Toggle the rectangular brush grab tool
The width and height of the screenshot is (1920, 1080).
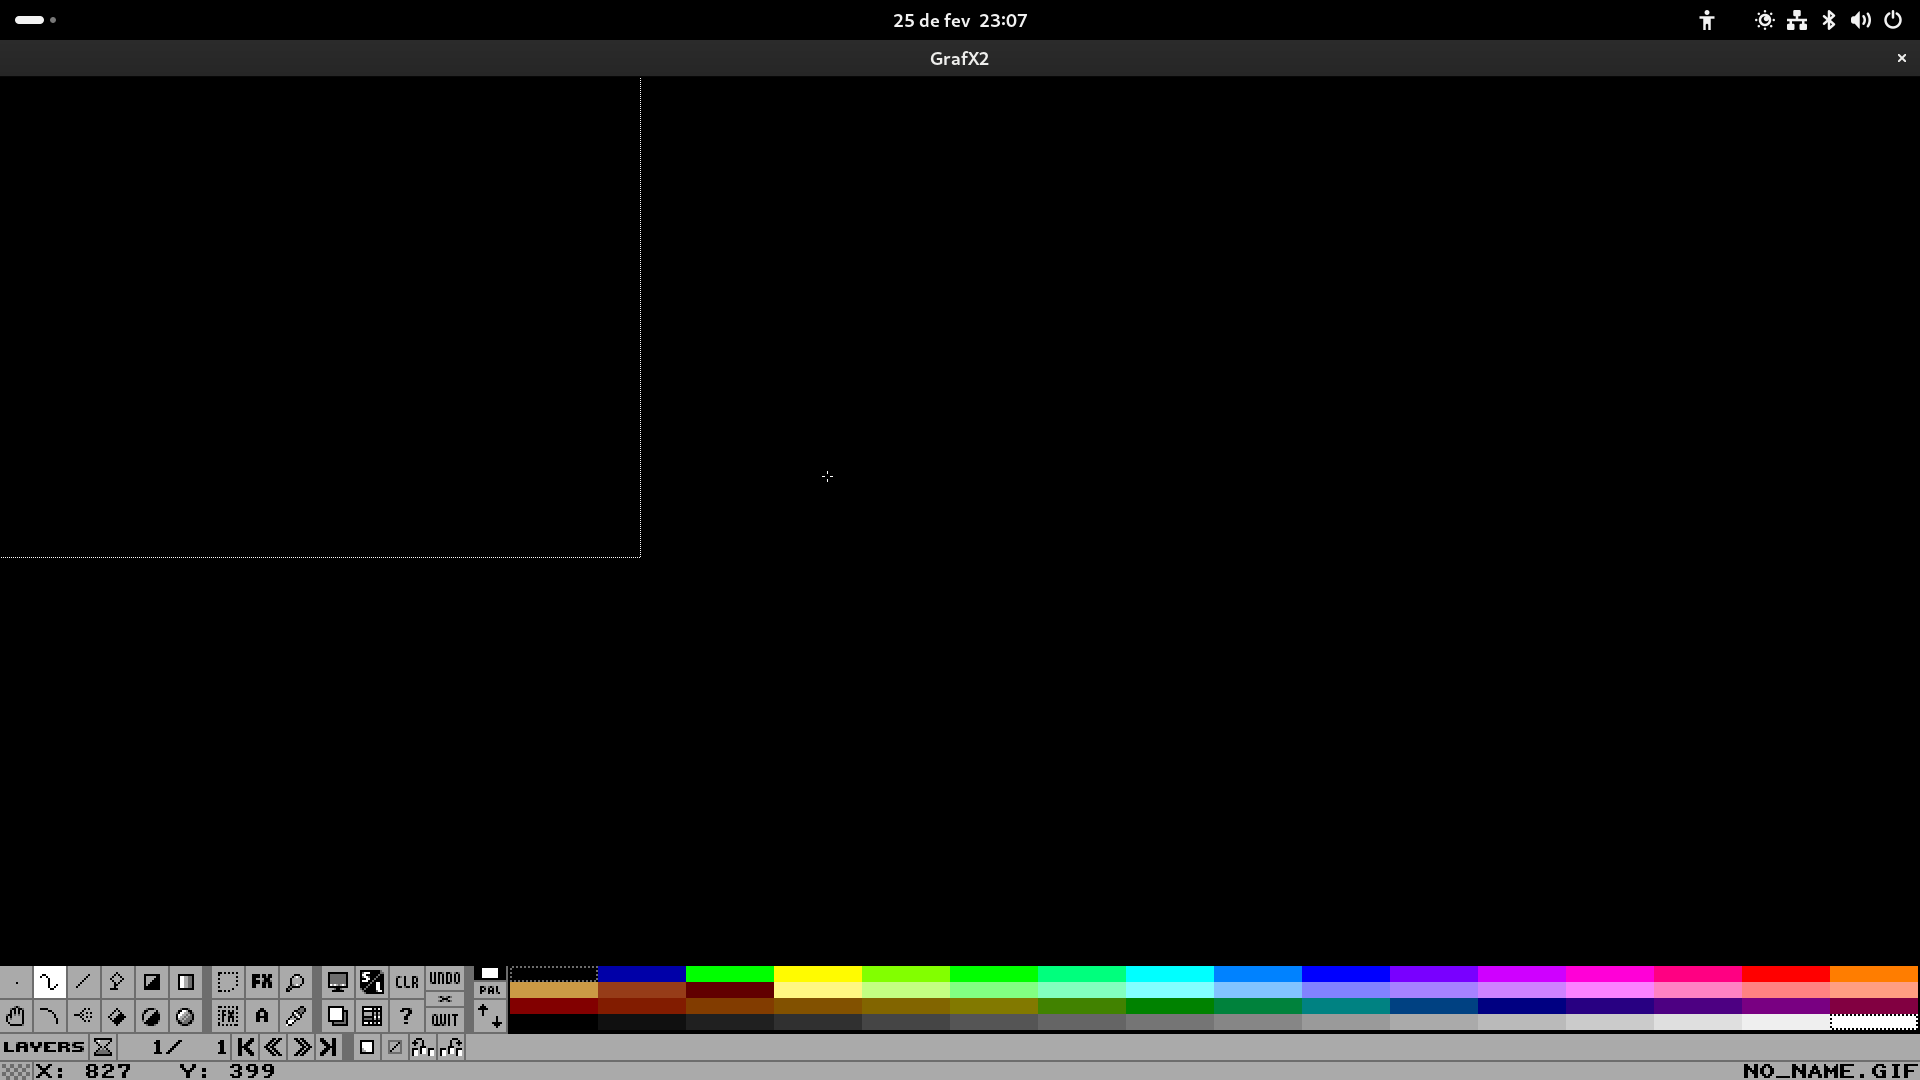click(x=228, y=982)
